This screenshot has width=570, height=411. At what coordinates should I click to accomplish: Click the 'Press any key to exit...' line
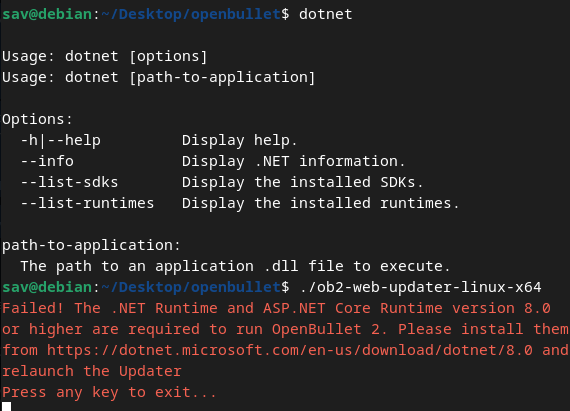click(109, 392)
